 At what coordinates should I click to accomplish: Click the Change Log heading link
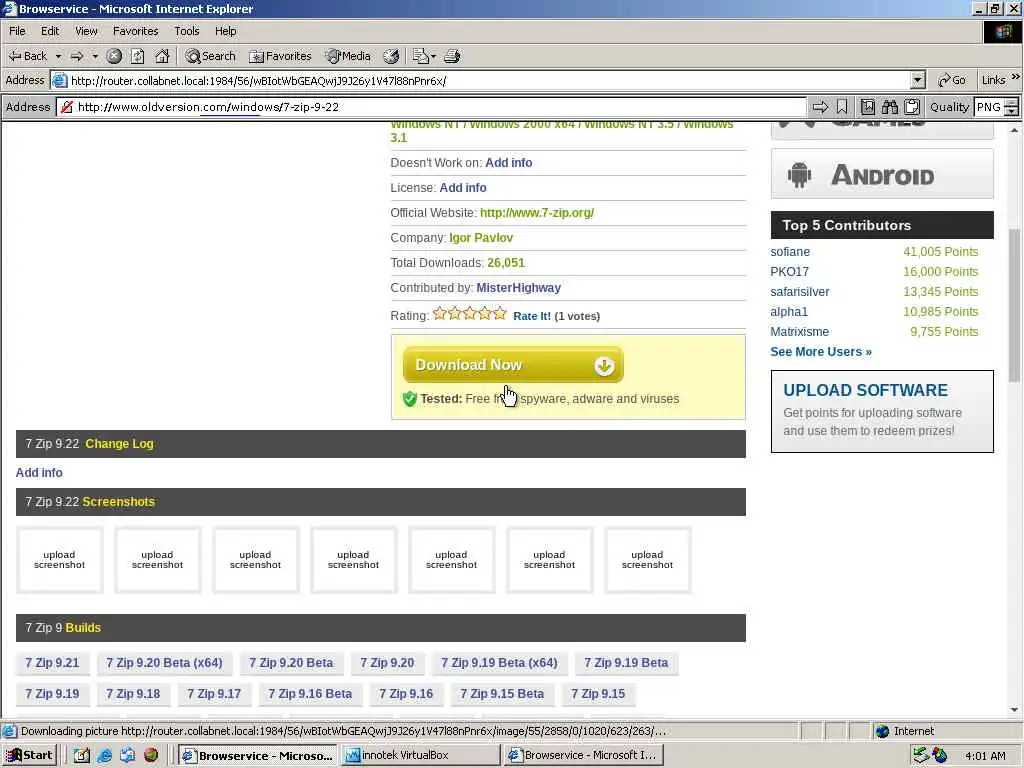point(120,443)
